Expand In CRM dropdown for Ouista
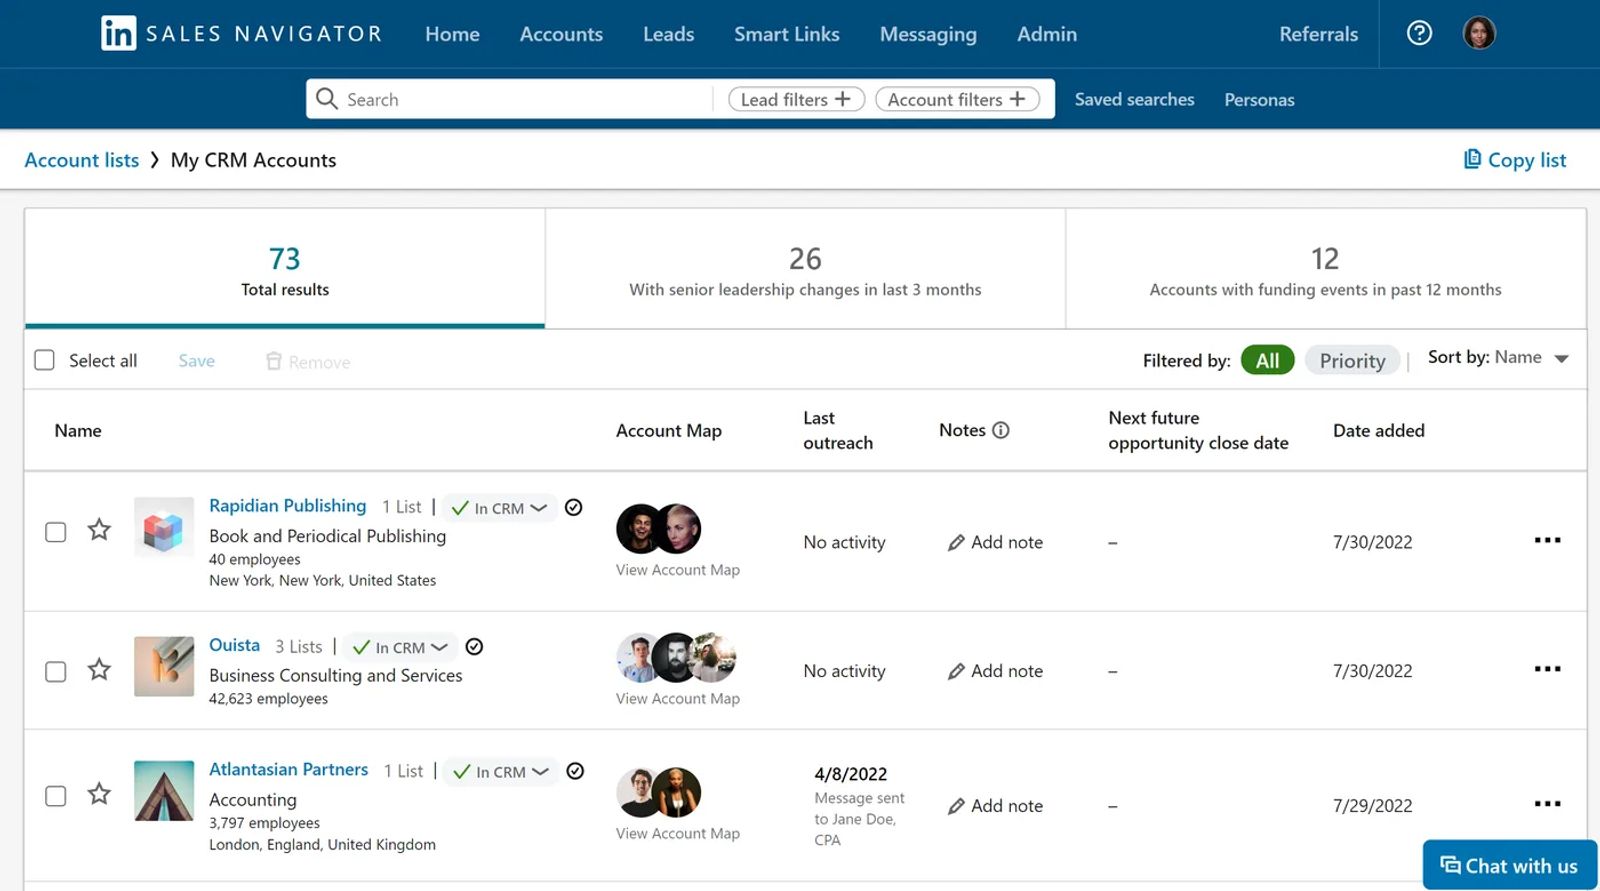This screenshot has width=1600, height=891. point(400,648)
